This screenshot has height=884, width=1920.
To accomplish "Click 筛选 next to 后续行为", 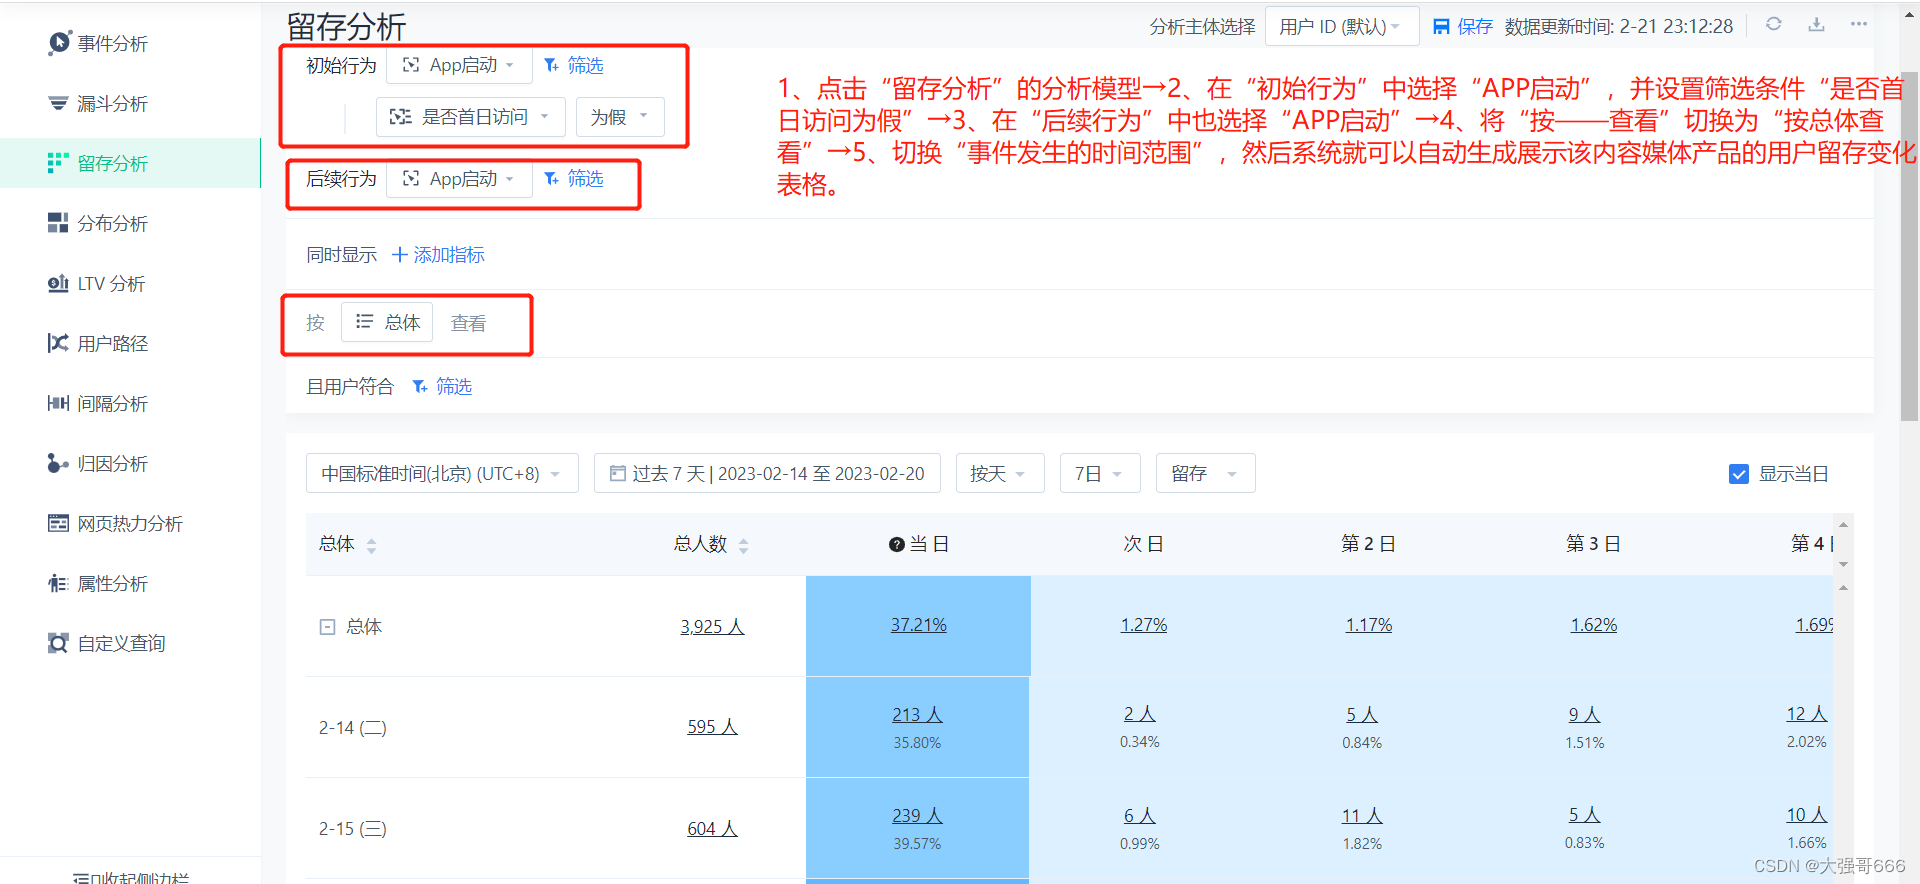I will pos(574,178).
